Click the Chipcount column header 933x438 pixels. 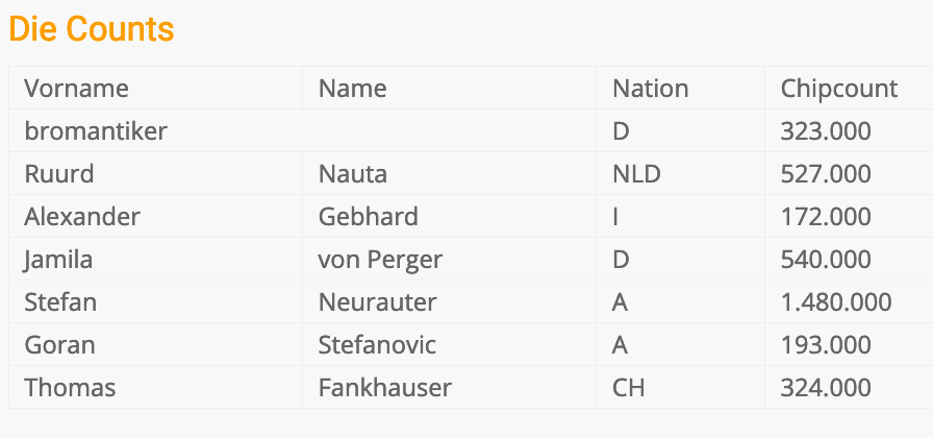tap(838, 88)
